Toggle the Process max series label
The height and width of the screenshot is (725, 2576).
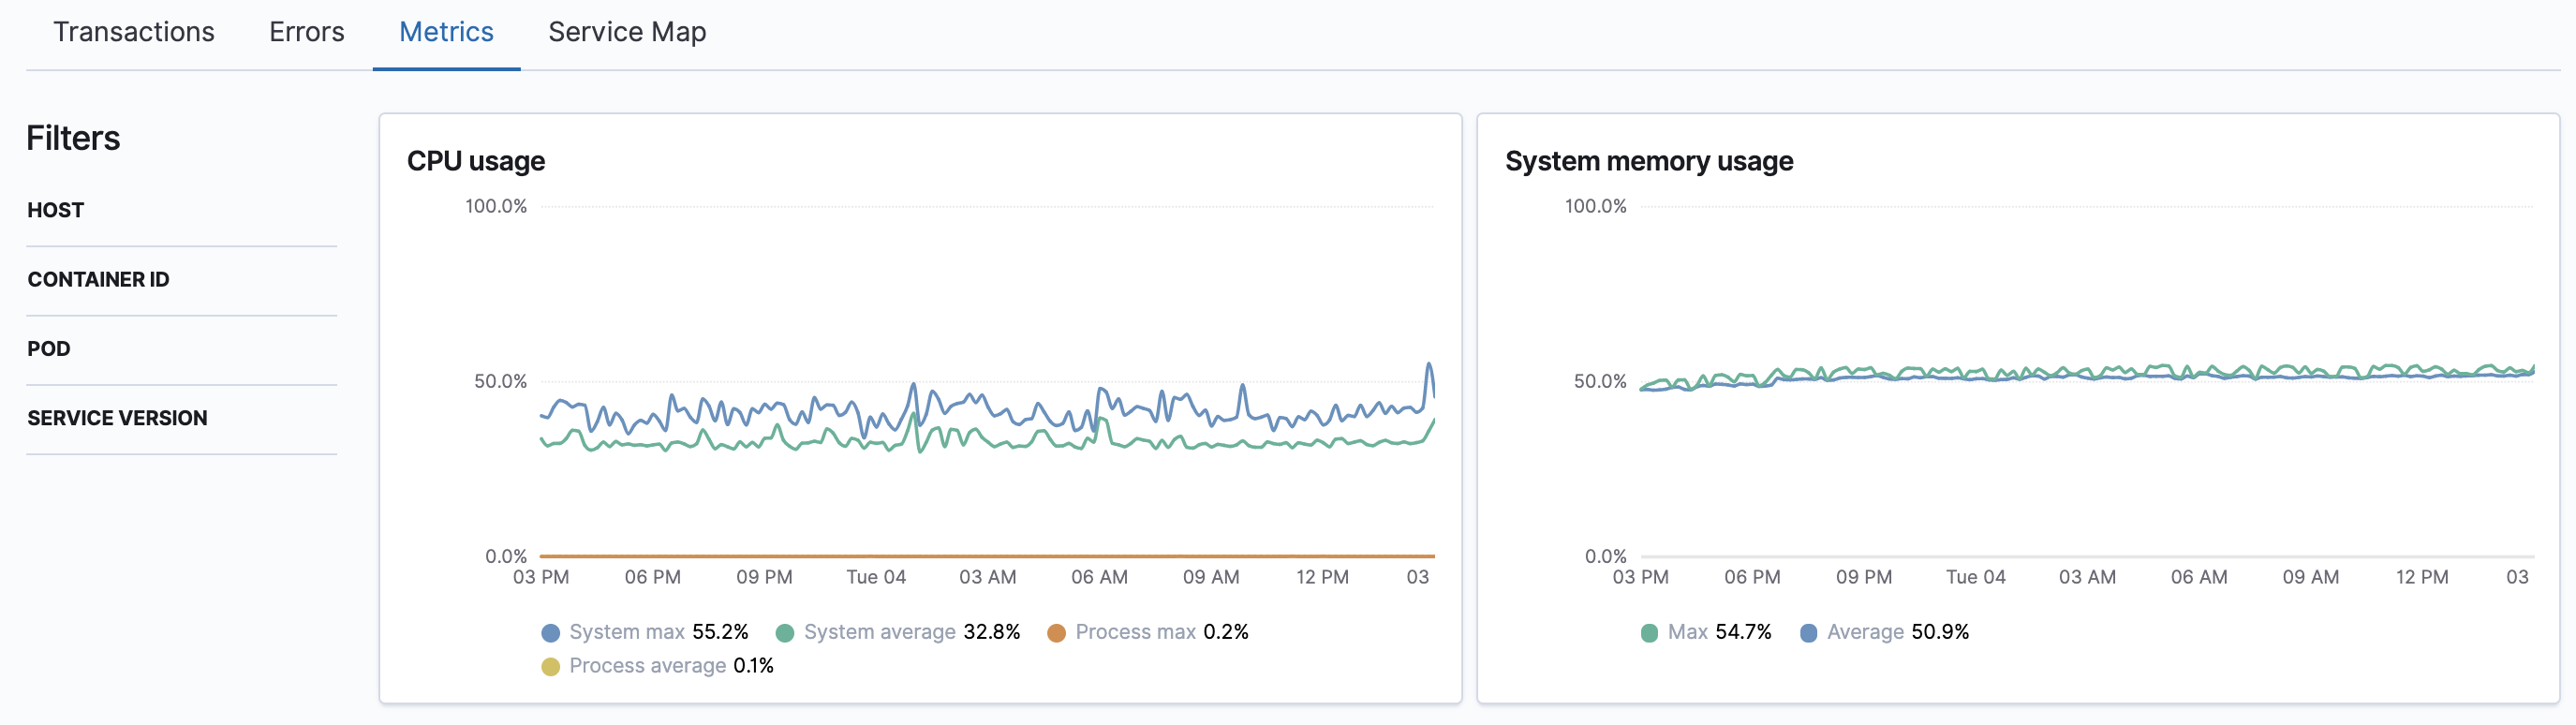coord(1135,632)
